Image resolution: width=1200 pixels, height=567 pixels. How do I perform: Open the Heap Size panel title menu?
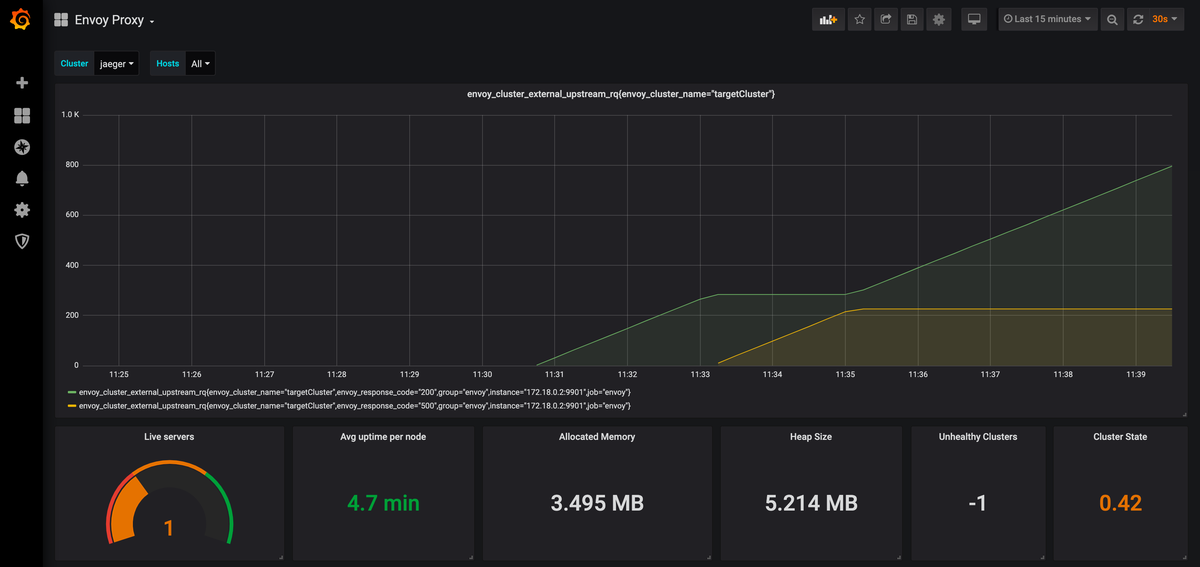click(x=811, y=437)
